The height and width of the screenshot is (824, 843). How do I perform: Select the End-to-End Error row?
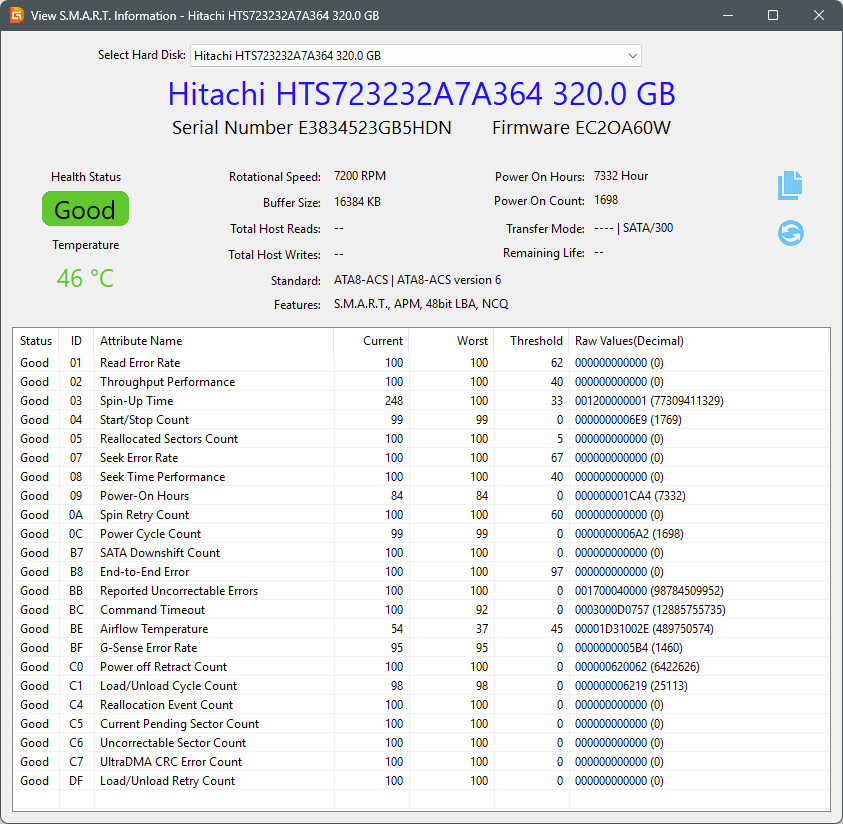pyautogui.click(x=421, y=572)
